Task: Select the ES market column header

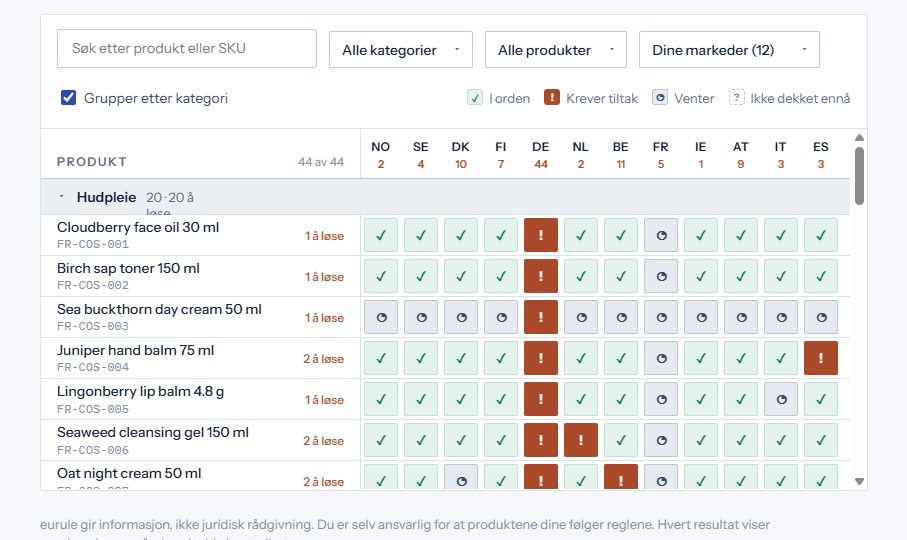Action: 821,155
